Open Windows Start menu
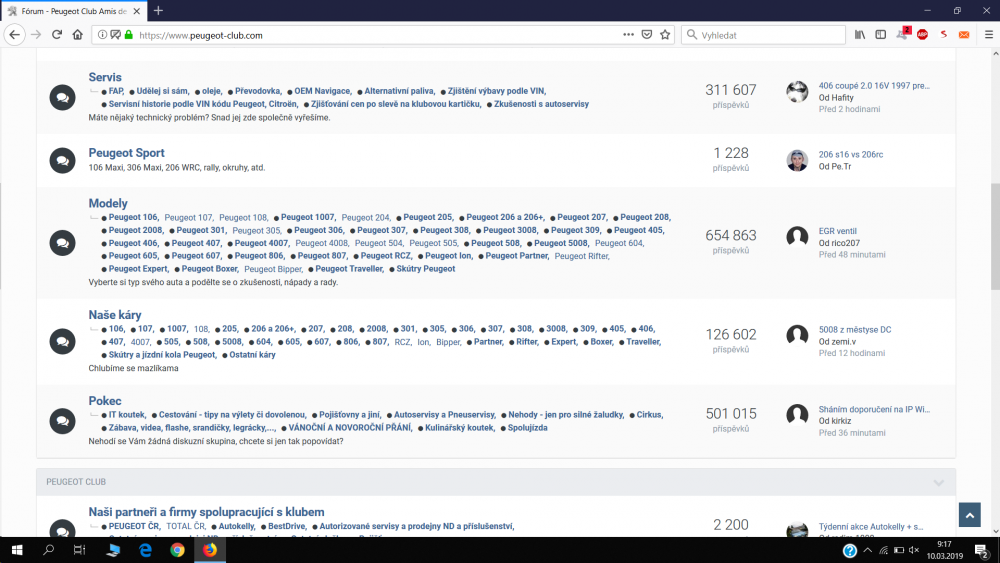This screenshot has width=1000, height=563. (x=17, y=550)
